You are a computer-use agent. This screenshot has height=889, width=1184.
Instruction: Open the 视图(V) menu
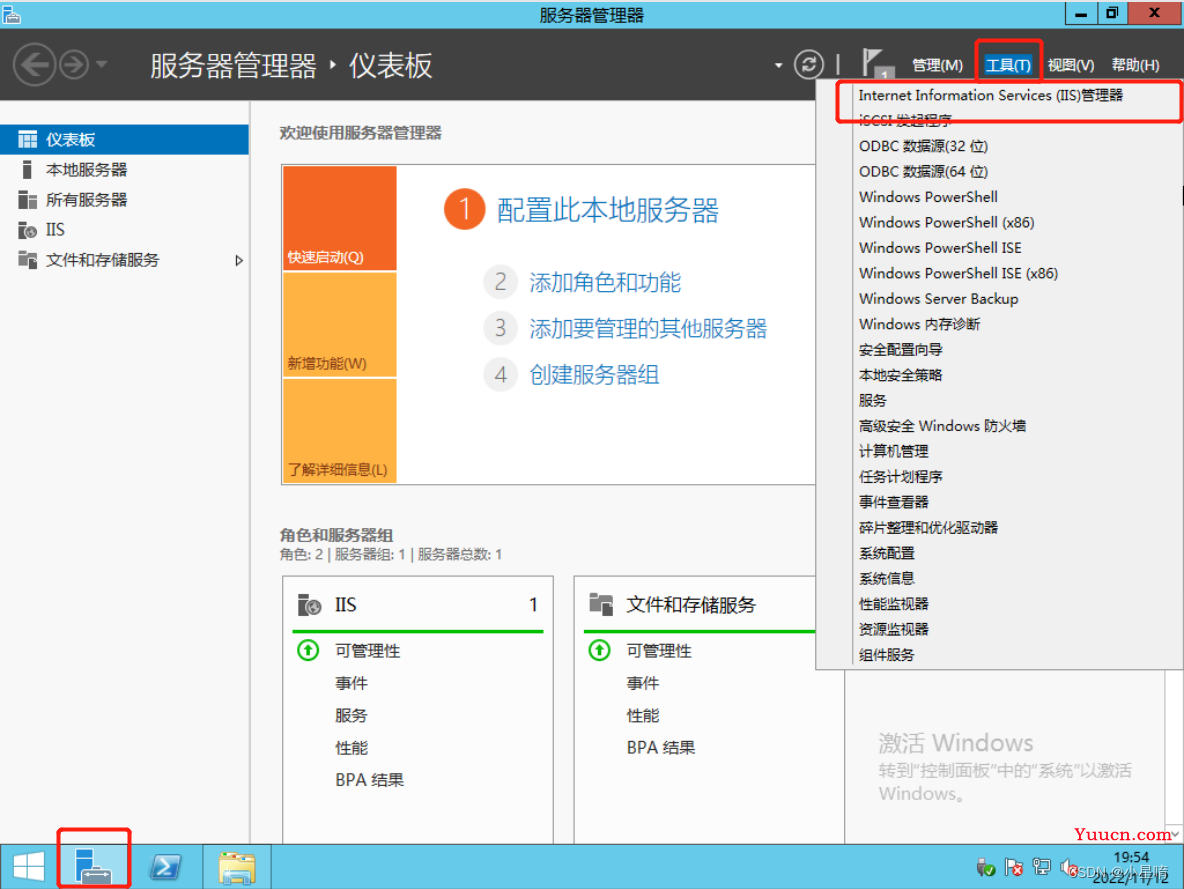[x=1071, y=66]
